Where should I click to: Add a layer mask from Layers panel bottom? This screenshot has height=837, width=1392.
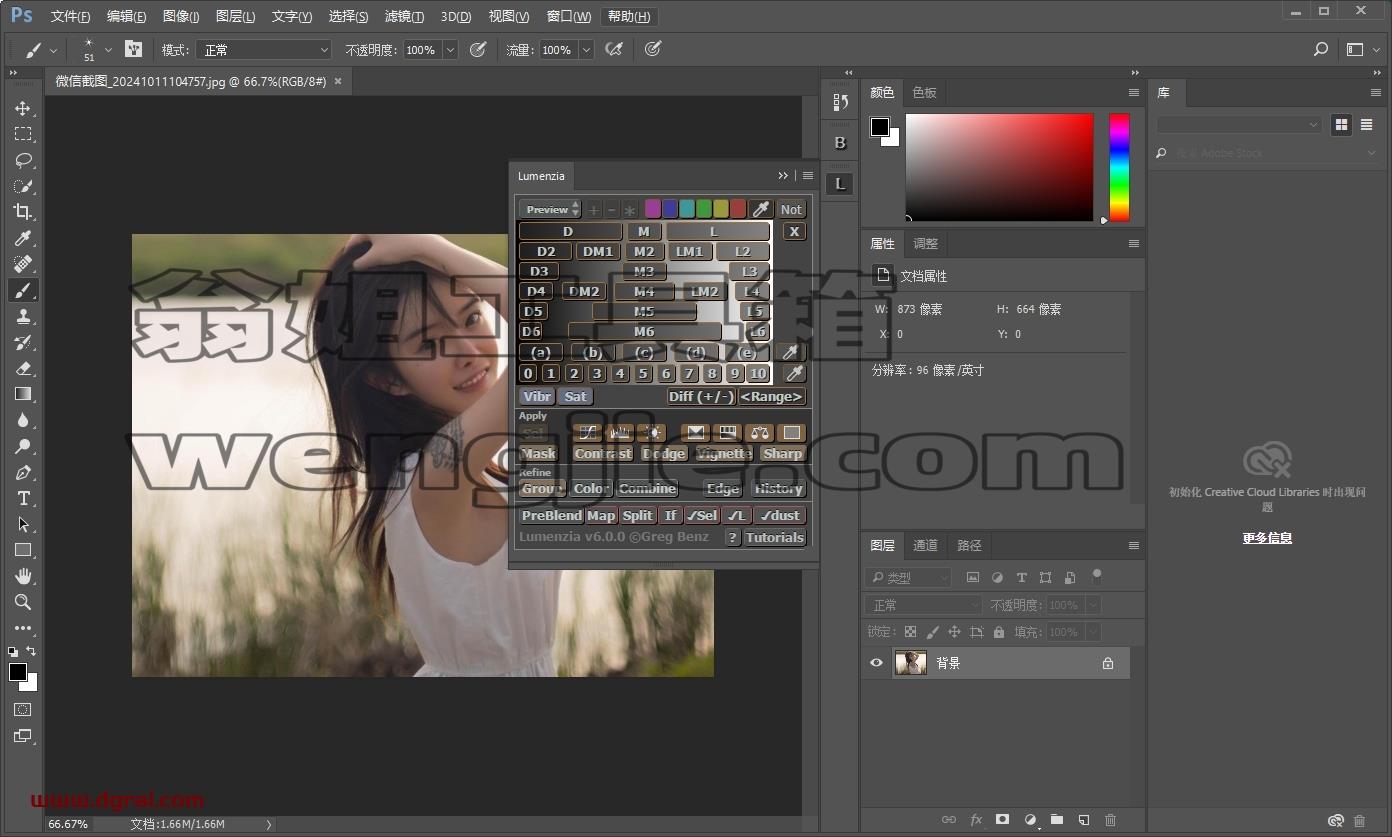(x=1002, y=820)
